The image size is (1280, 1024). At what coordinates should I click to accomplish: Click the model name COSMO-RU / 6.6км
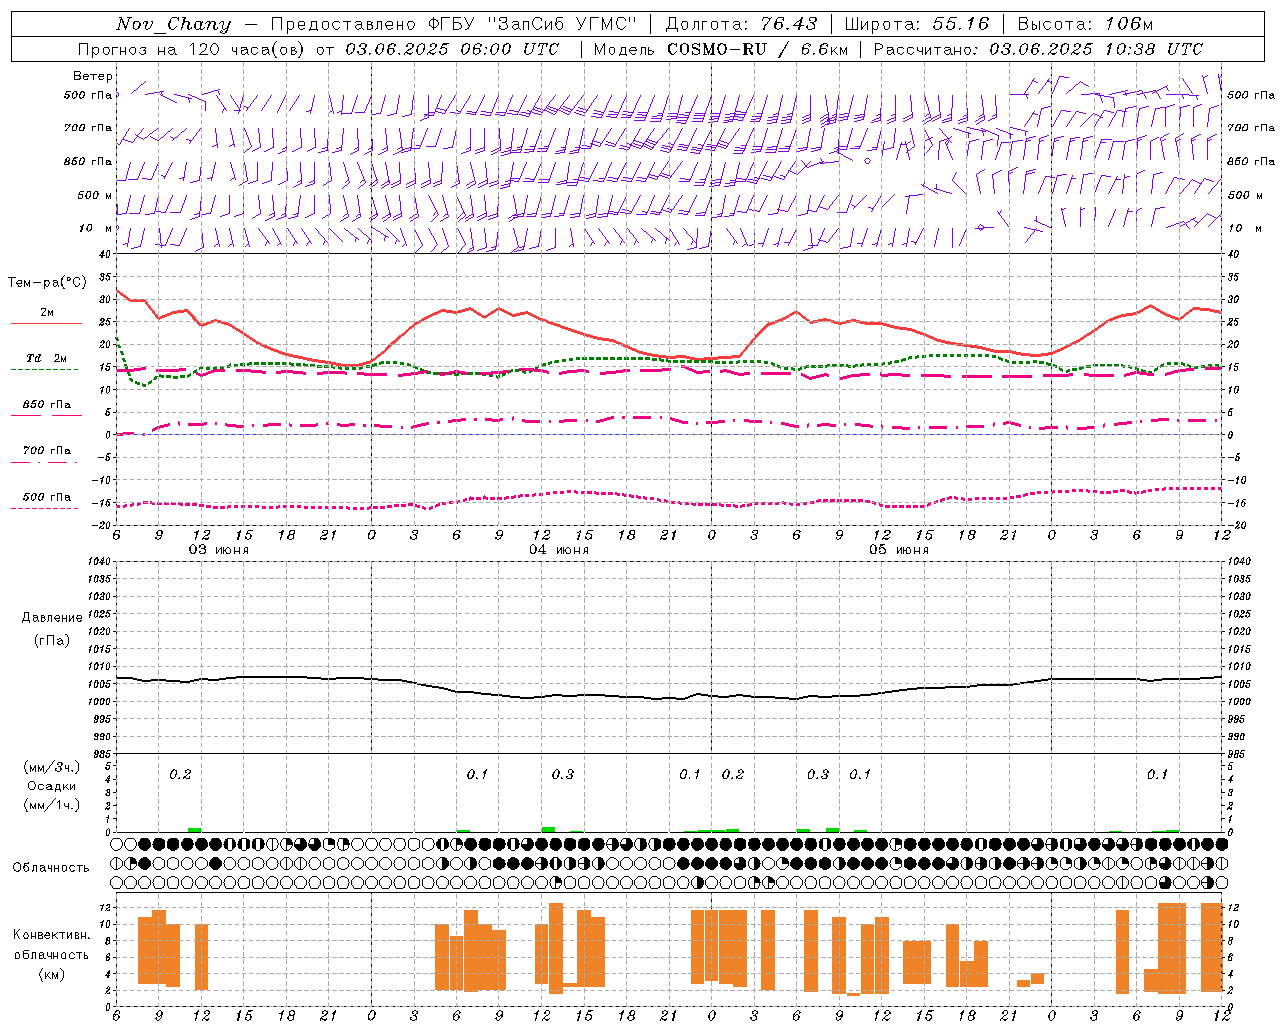[757, 49]
